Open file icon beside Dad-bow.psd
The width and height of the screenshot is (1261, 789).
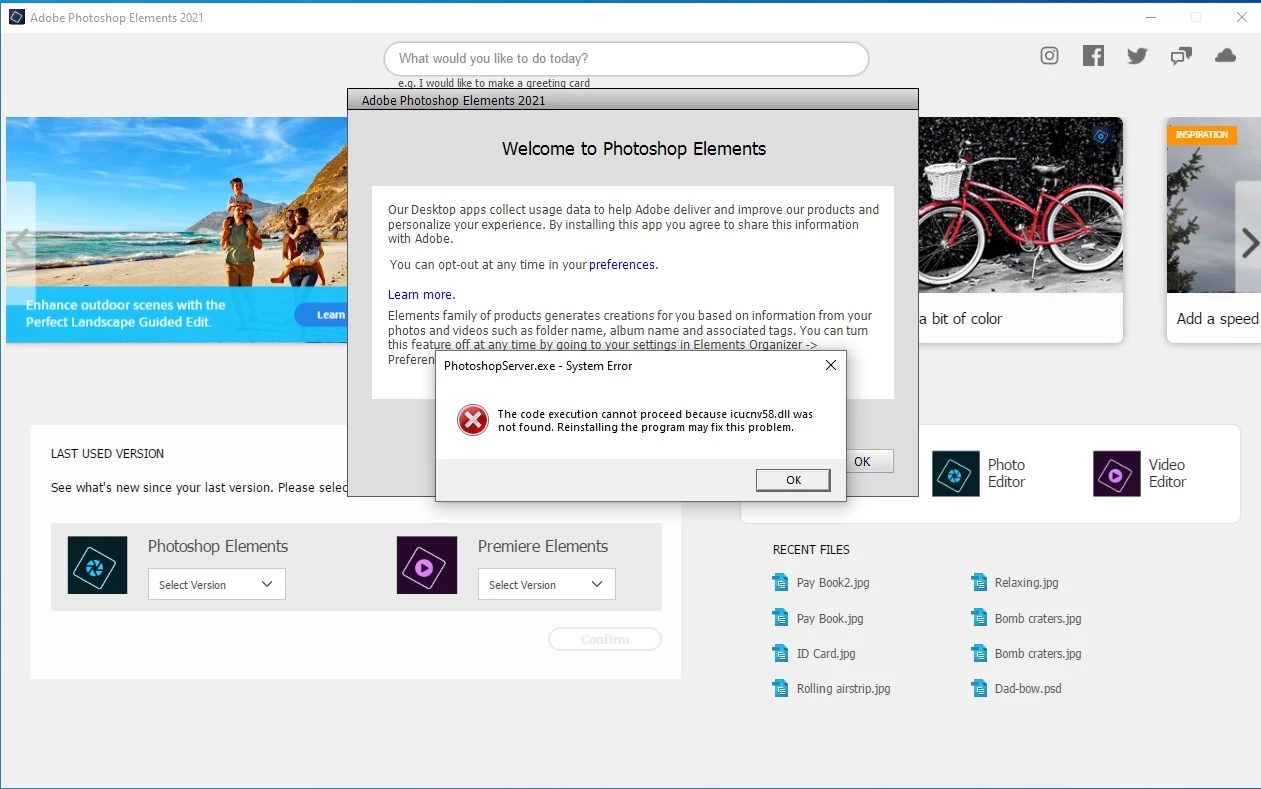pyautogui.click(x=978, y=688)
